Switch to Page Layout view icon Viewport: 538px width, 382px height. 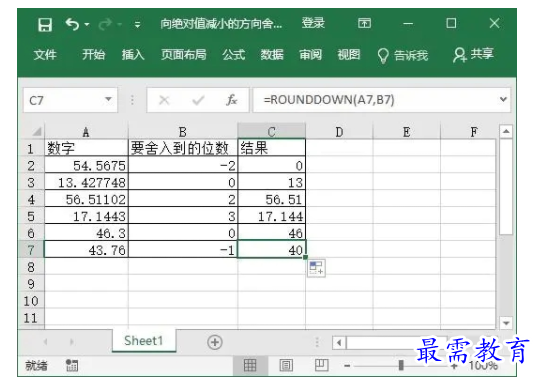[x=286, y=365]
